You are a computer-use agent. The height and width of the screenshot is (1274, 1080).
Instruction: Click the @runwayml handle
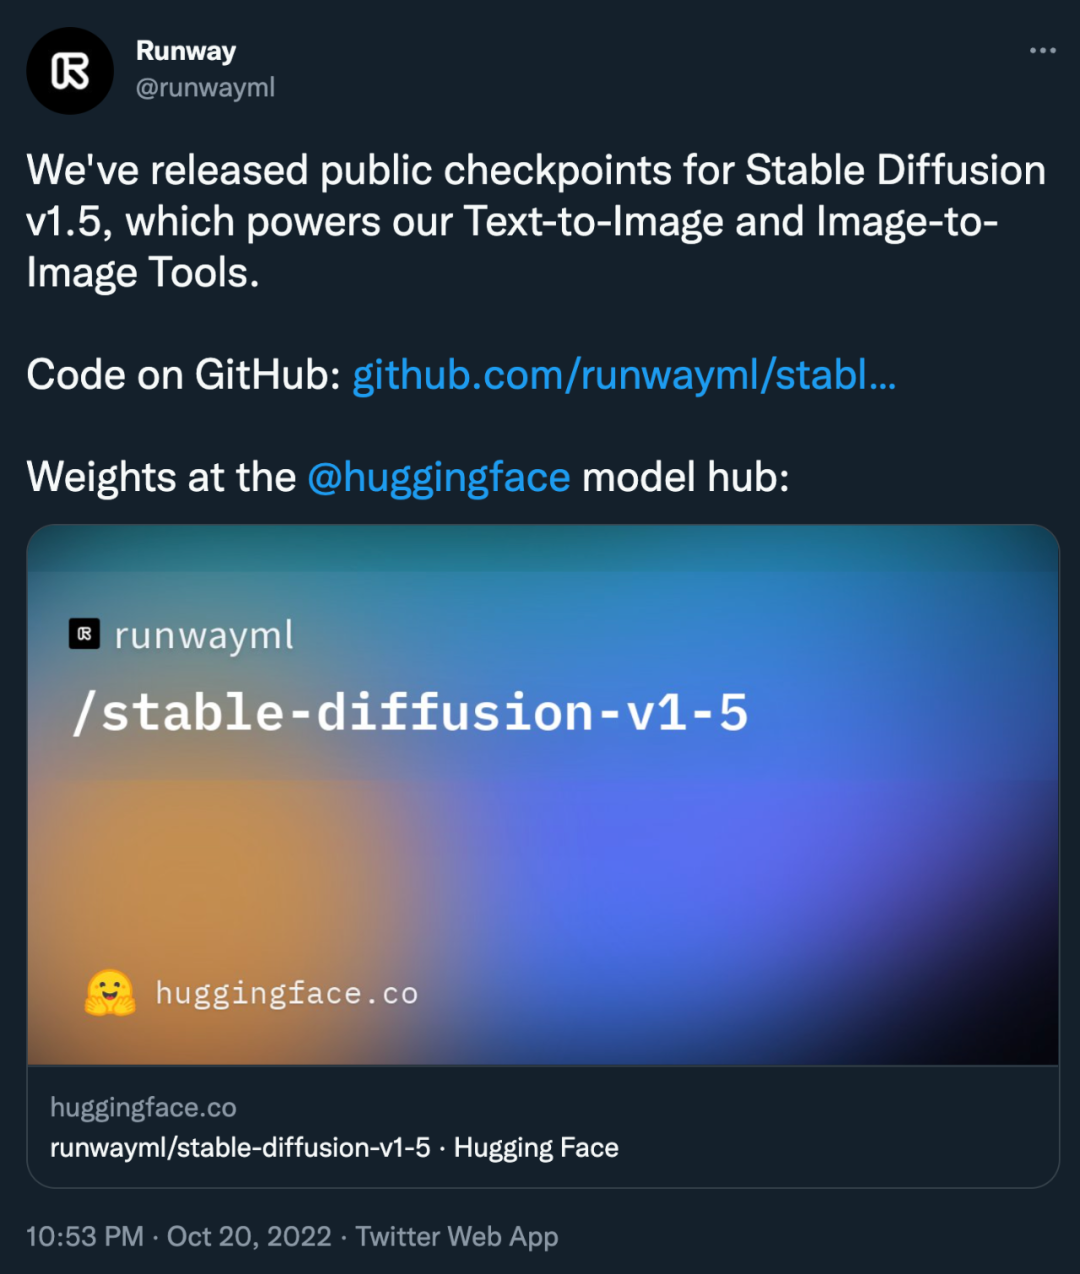click(205, 88)
